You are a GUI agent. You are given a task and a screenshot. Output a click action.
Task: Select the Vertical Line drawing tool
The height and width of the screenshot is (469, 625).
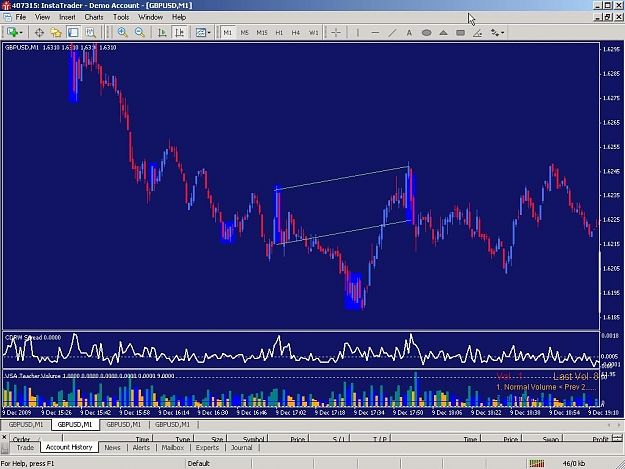tap(358, 33)
